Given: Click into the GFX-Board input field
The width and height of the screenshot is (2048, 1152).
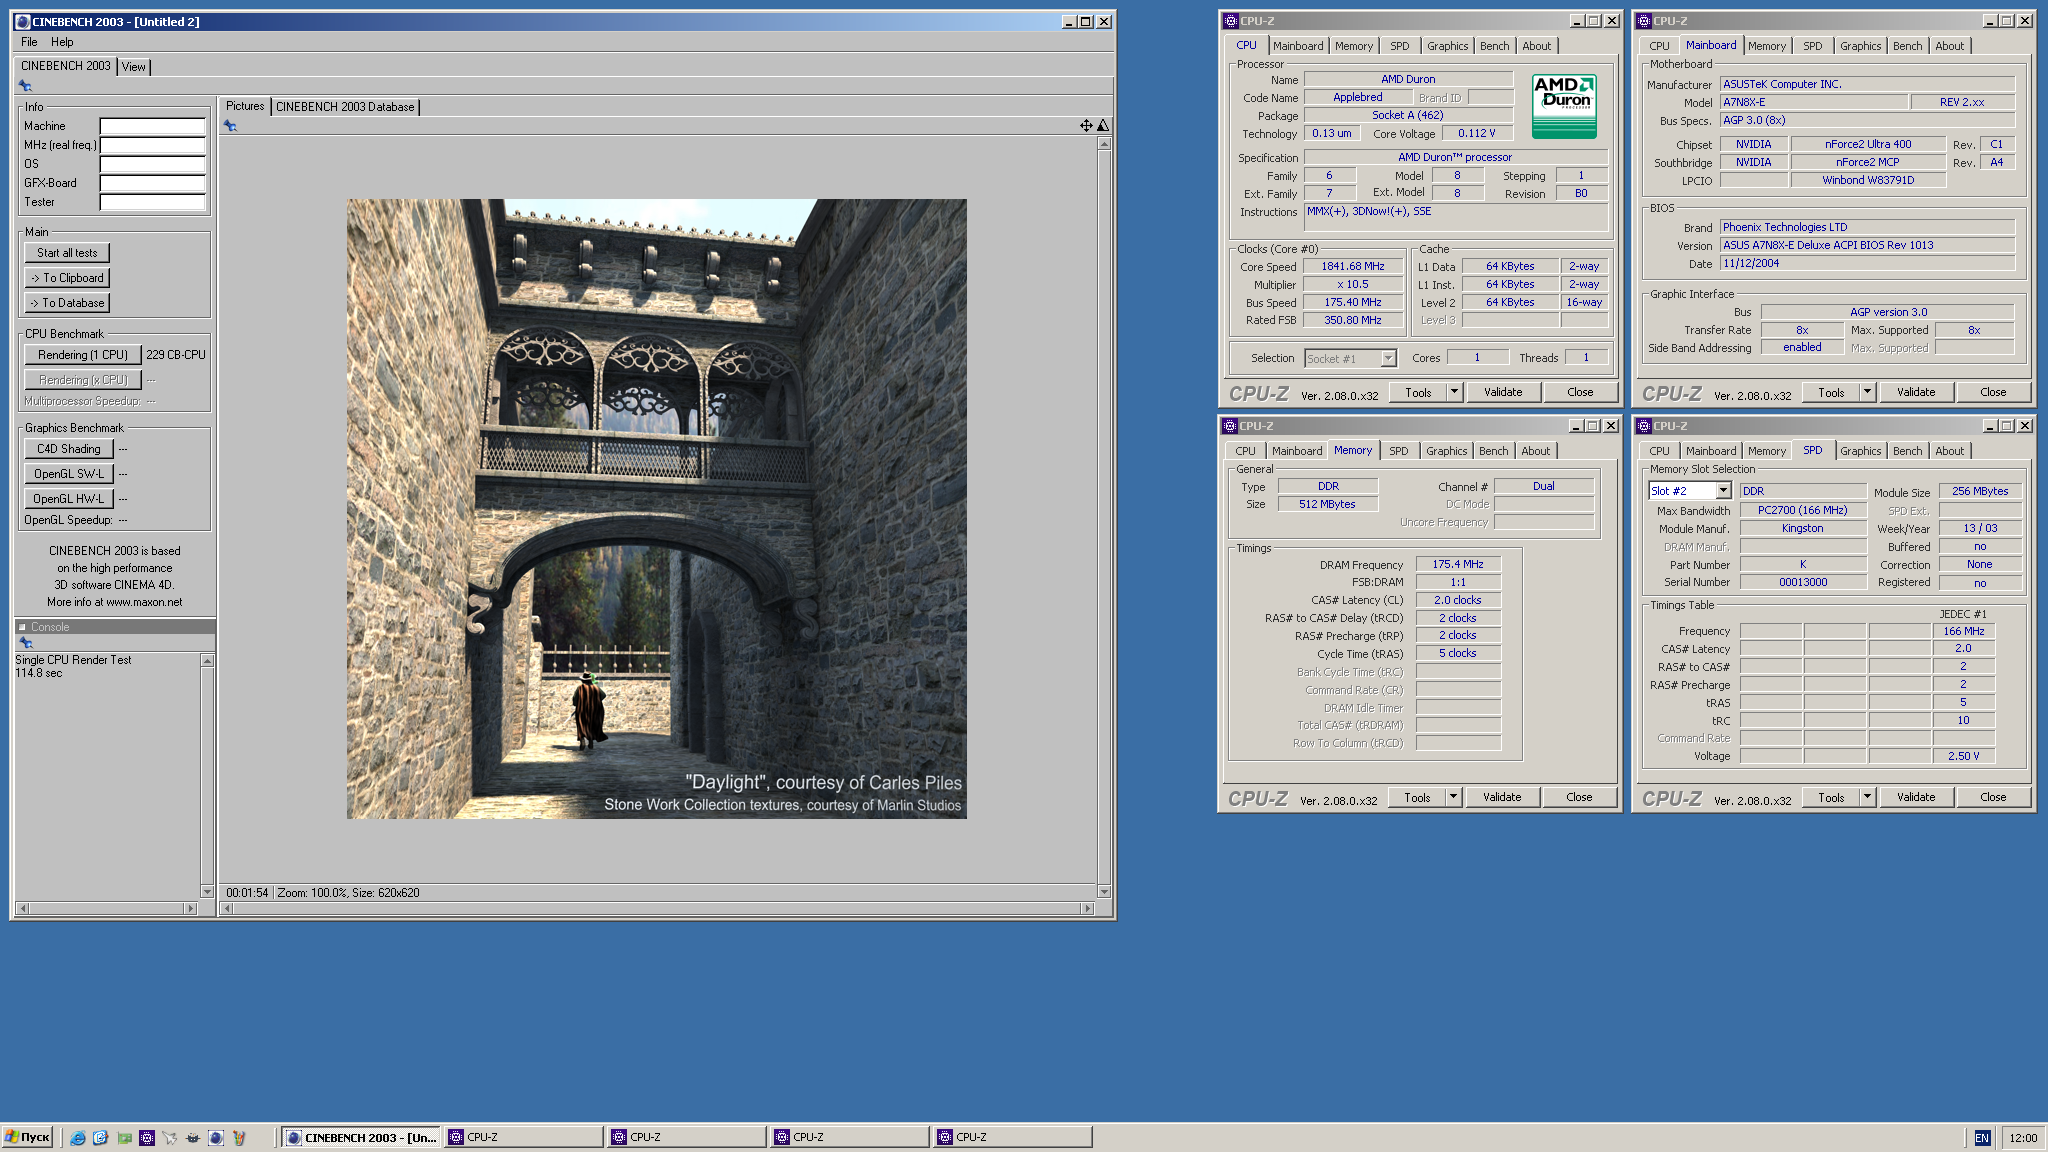Looking at the screenshot, I should (153, 183).
